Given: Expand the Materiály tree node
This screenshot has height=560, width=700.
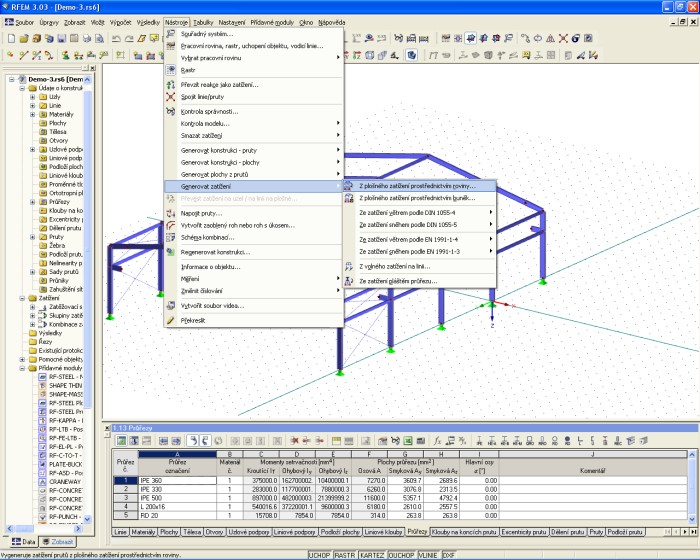Looking at the screenshot, I should pos(33,114).
